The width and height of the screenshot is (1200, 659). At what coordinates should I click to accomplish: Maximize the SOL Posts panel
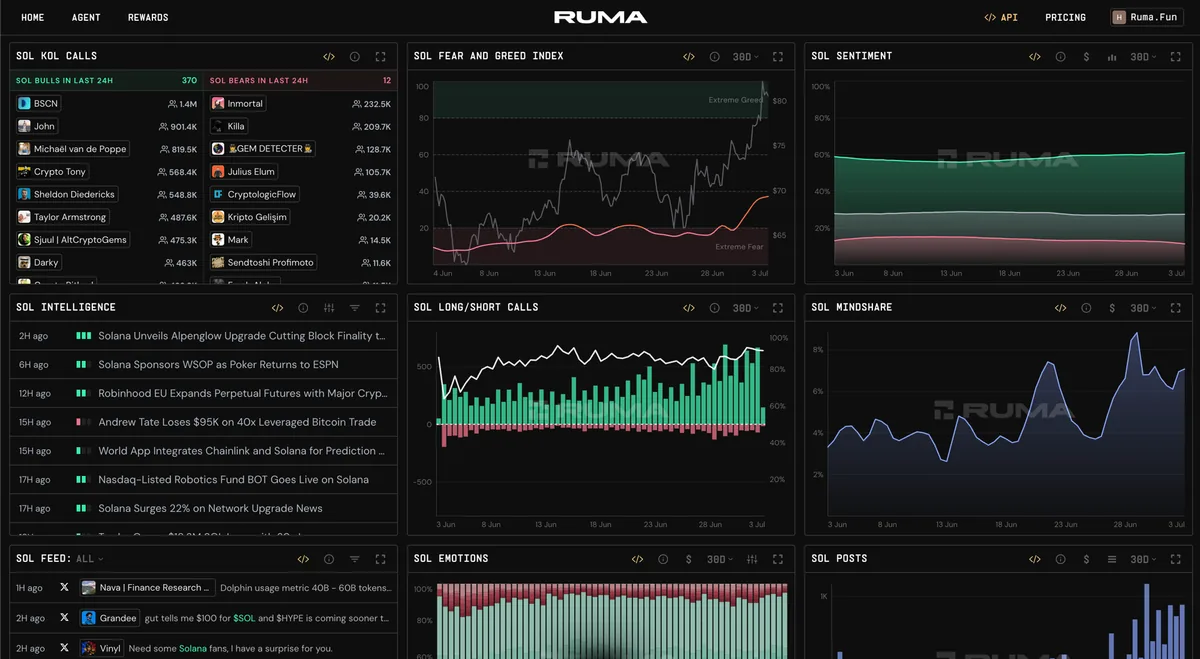tap(1176, 559)
